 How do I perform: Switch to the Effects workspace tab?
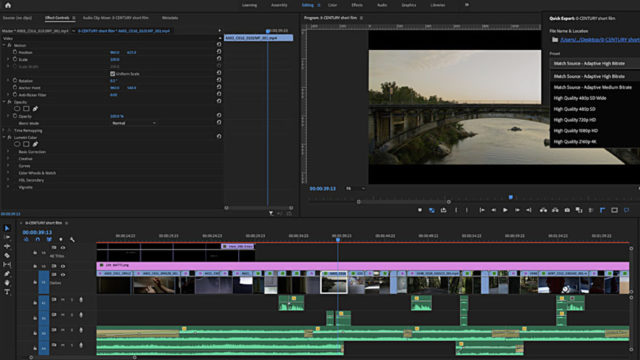tap(357, 5)
